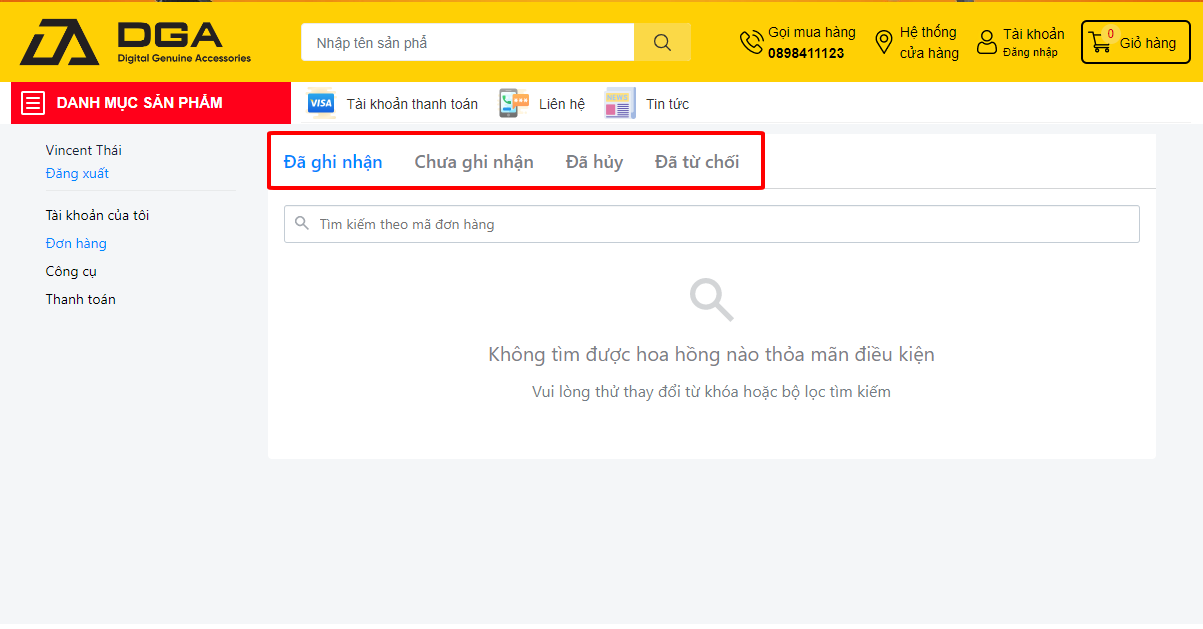Click the DGA logo in the header
The height and width of the screenshot is (629, 1203).
(136, 42)
